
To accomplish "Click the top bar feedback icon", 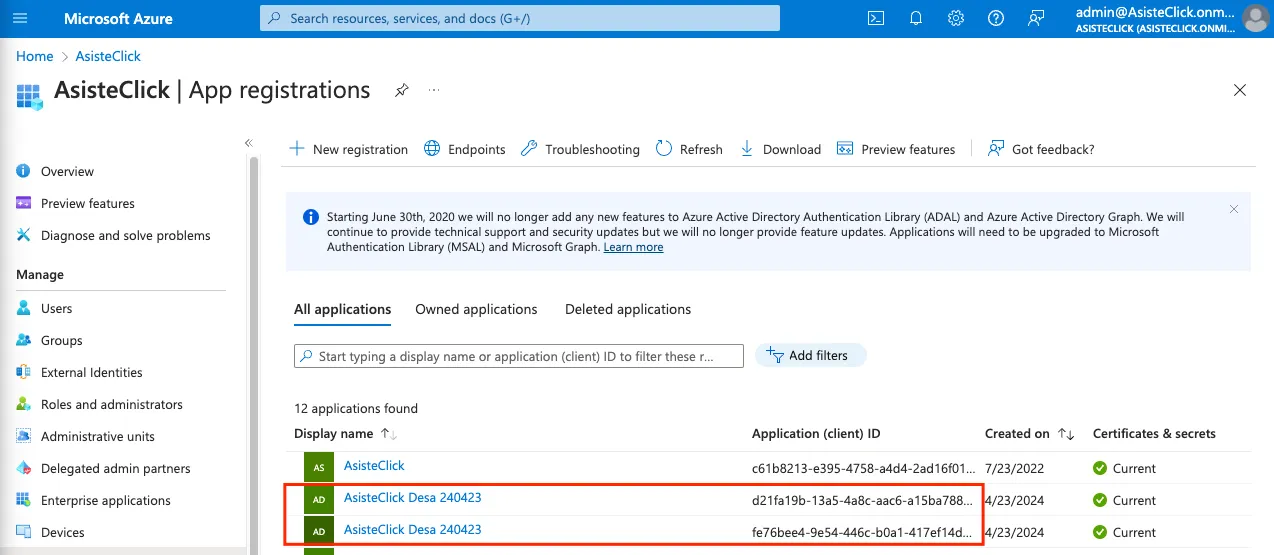I will [1036, 18].
